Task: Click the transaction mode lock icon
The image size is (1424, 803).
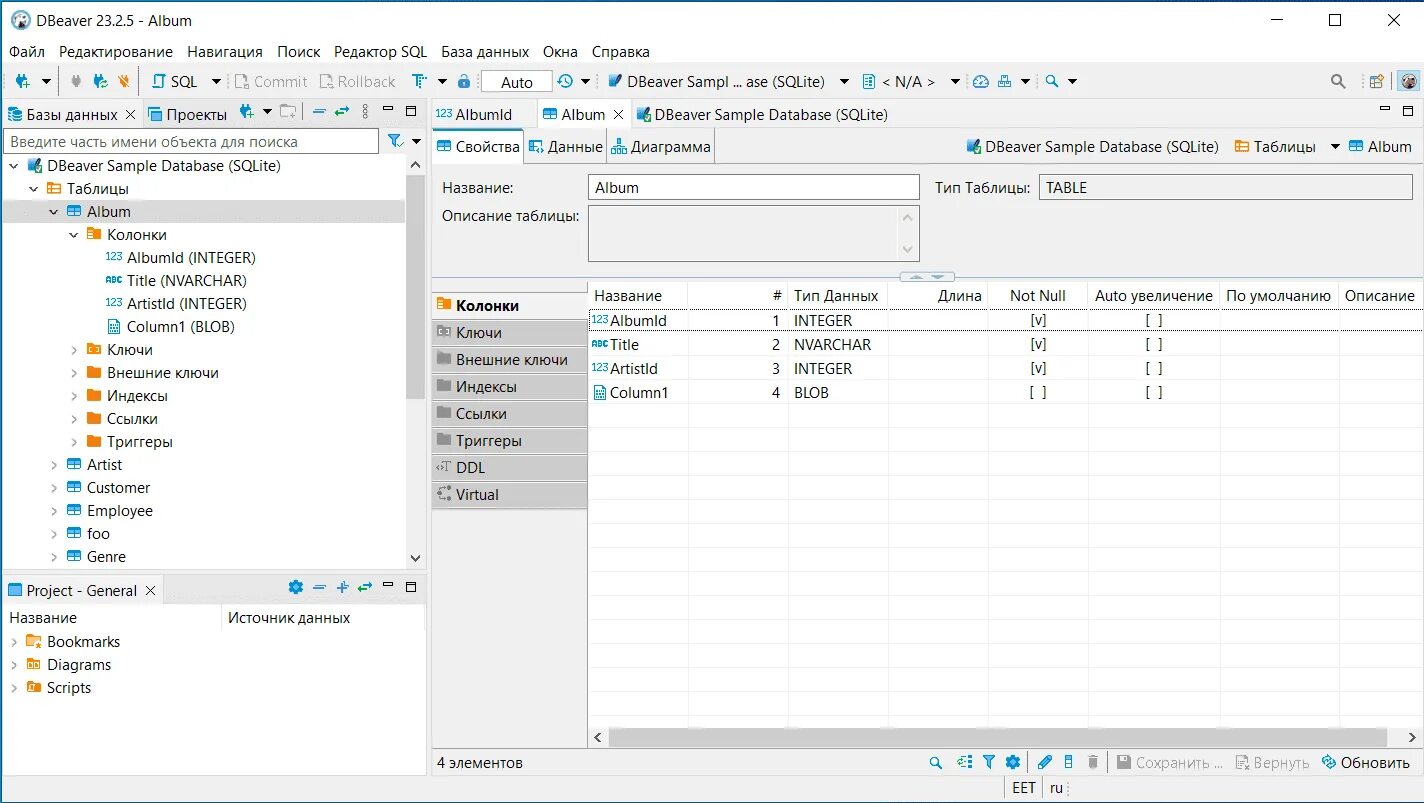Action: (463, 81)
